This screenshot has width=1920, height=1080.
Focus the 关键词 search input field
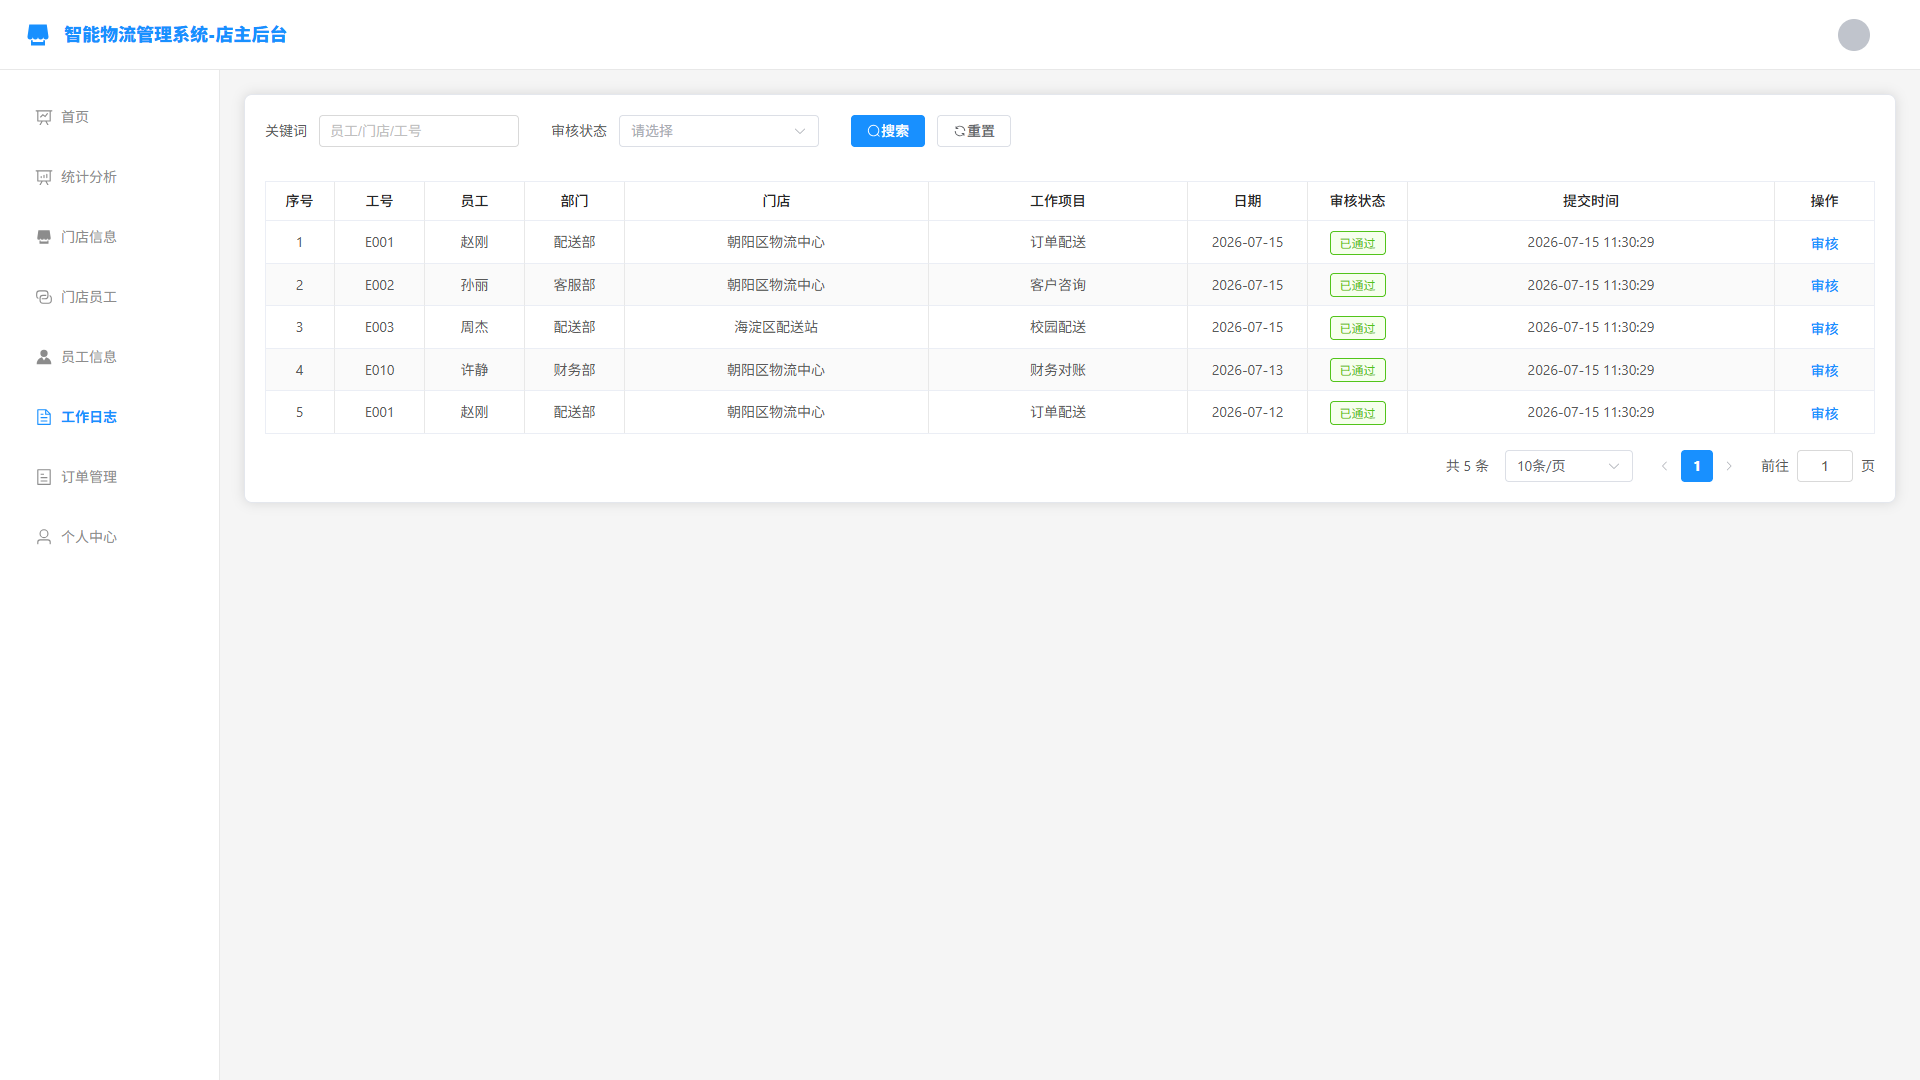click(419, 131)
